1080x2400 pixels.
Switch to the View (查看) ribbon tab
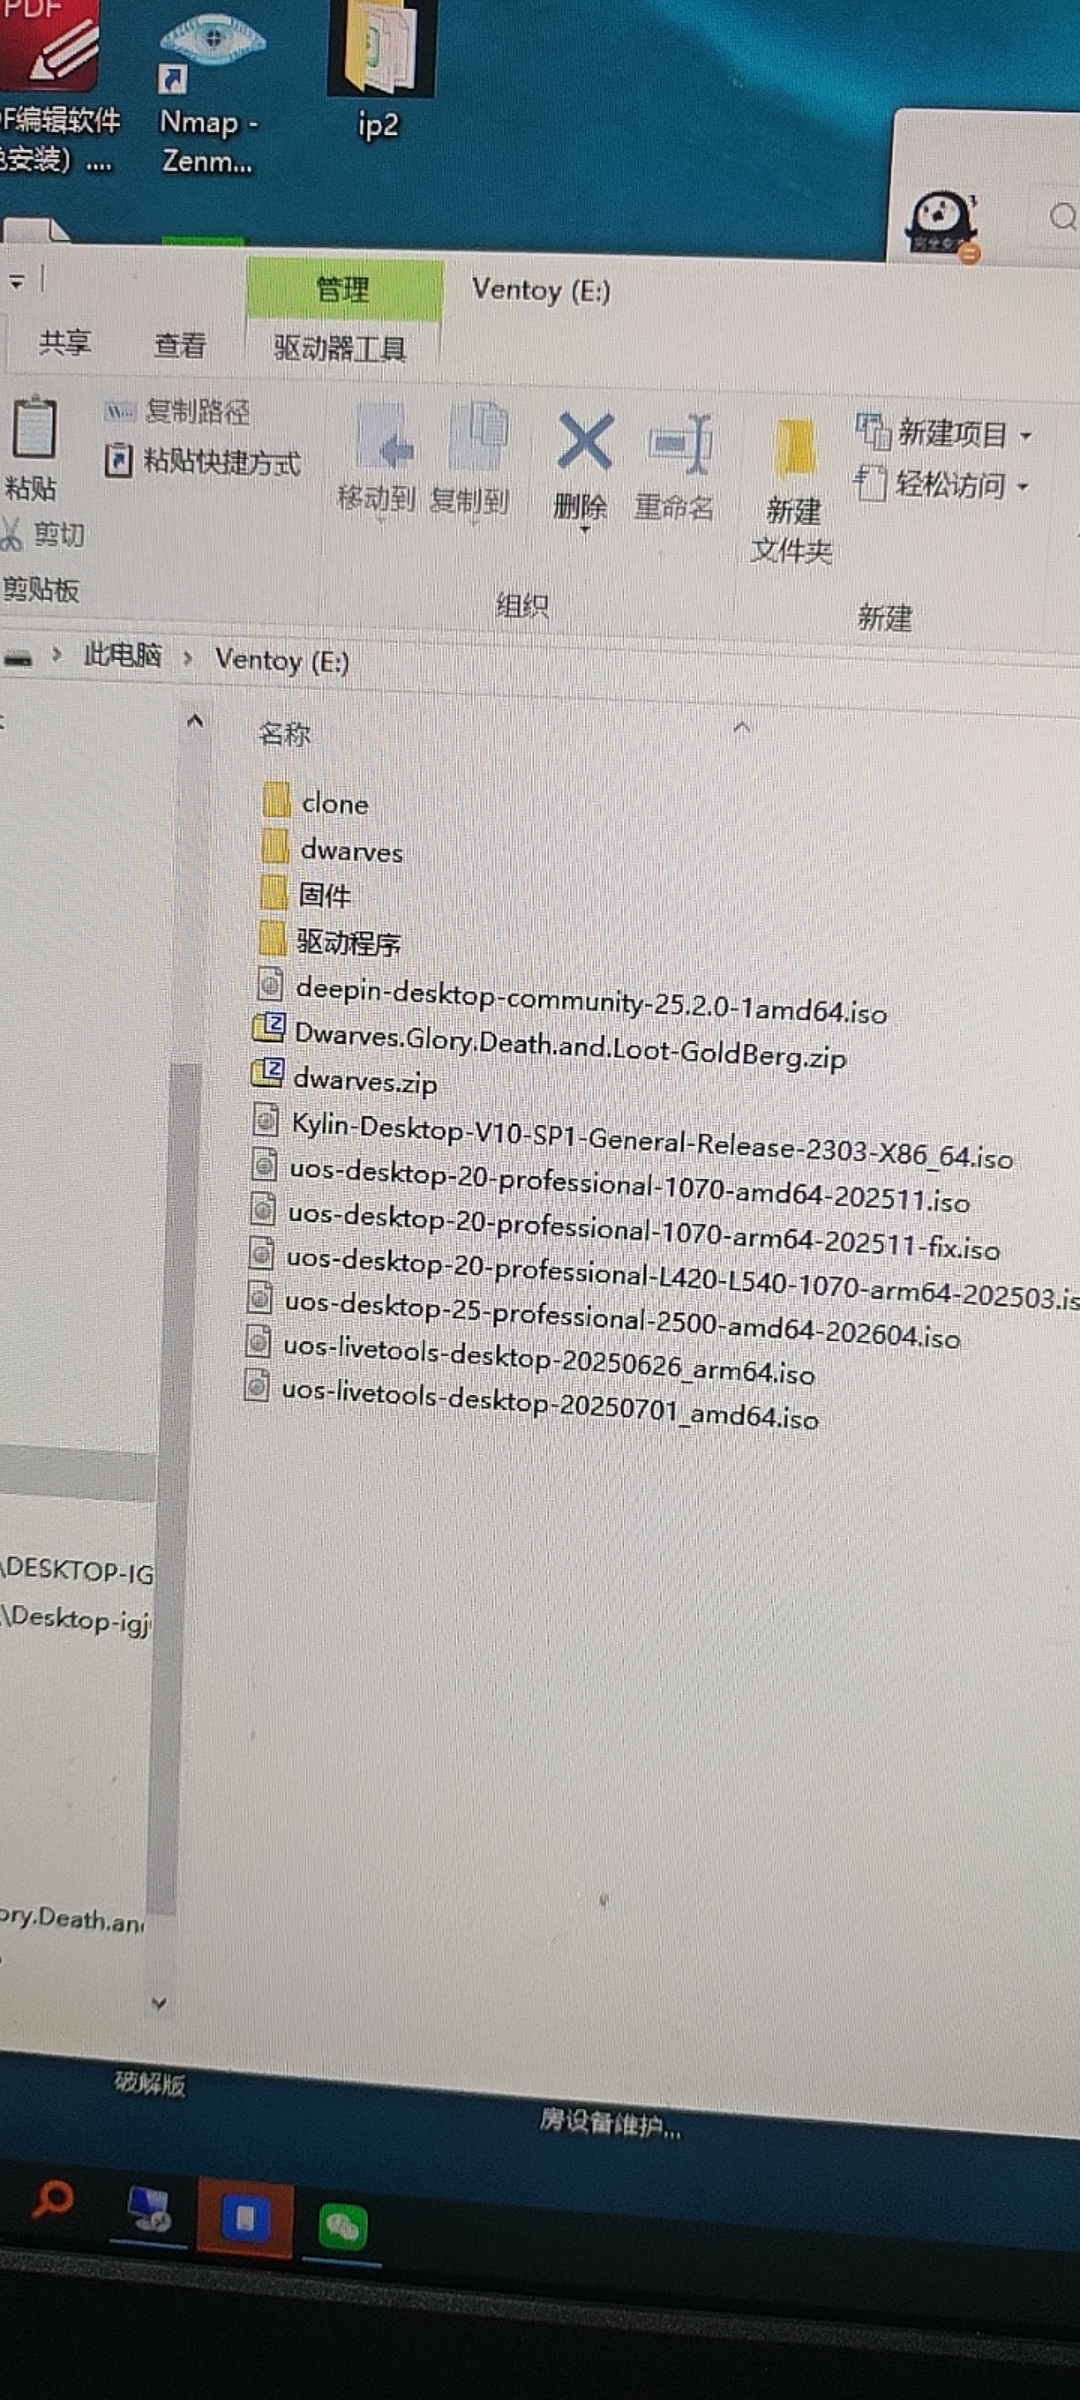click(180, 345)
